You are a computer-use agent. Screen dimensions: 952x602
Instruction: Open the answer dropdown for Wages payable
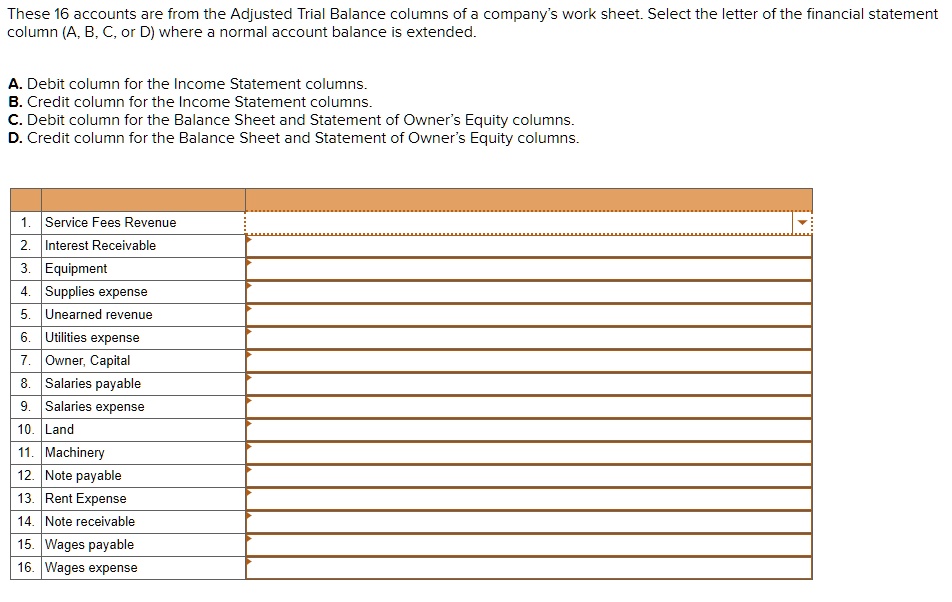tap(528, 544)
